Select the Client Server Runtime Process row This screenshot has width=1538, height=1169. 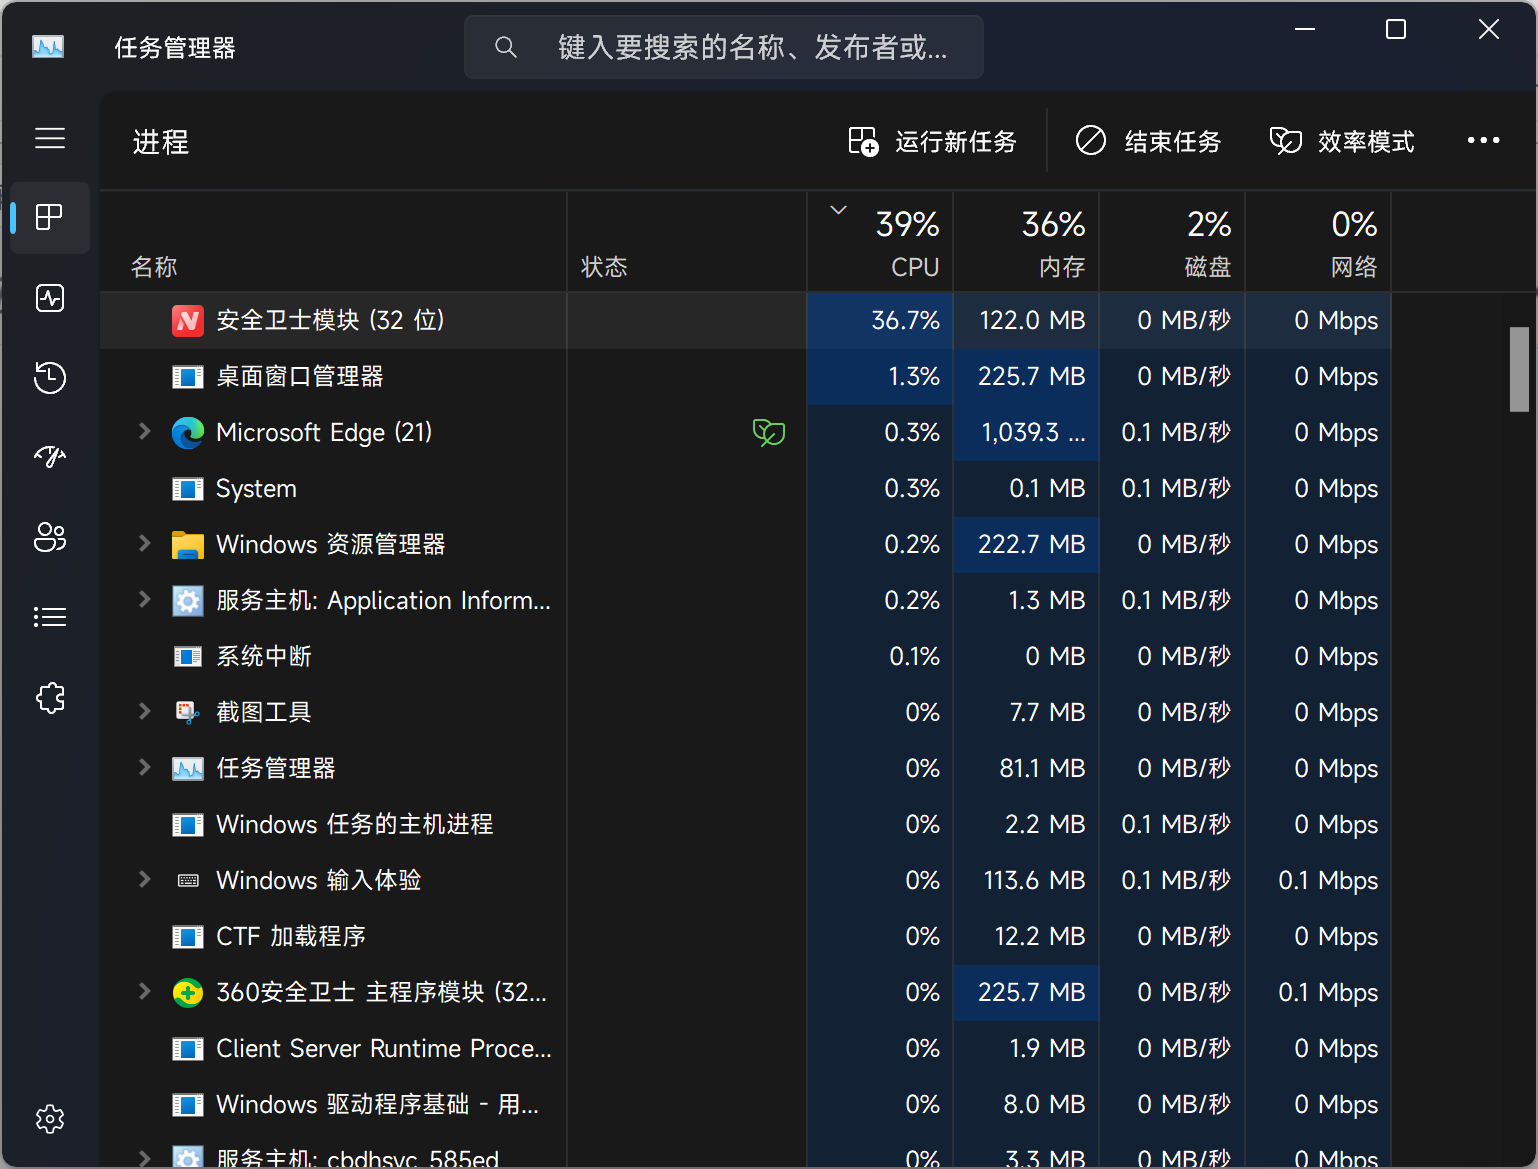point(745,1048)
